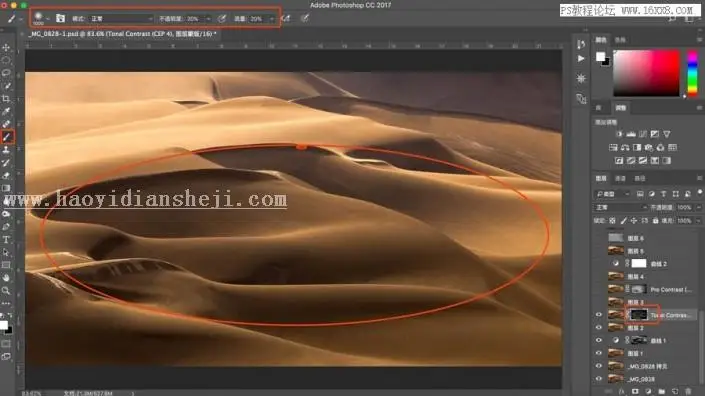
Task: Expand the brush opacity 20% dropdown
Action: [x=208, y=19]
